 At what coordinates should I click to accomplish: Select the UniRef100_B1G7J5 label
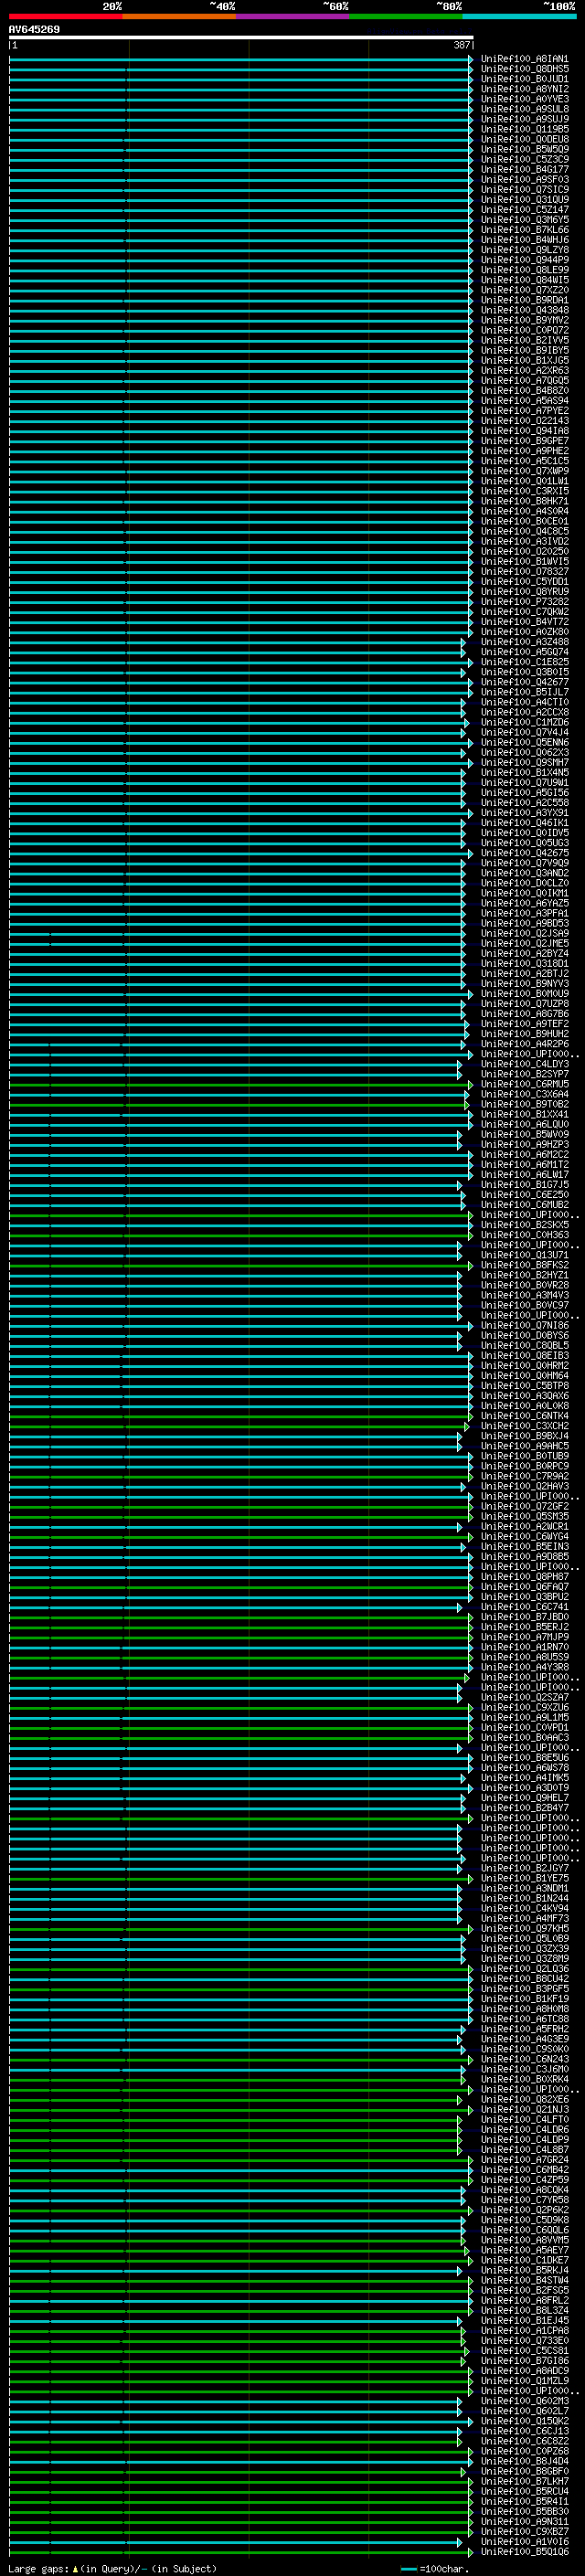point(524,1185)
